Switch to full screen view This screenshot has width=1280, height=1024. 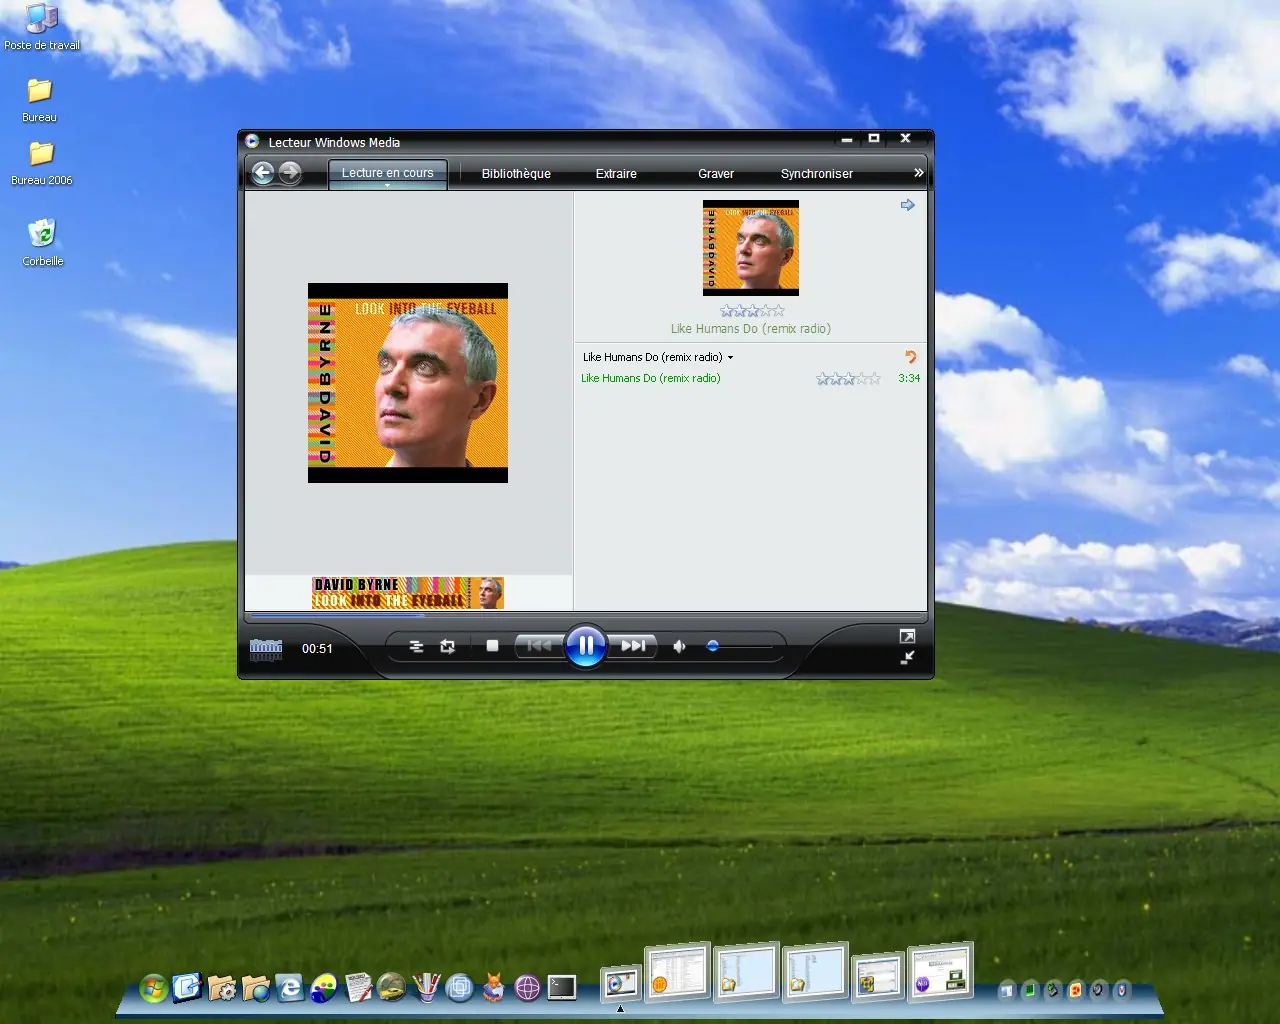(x=907, y=636)
